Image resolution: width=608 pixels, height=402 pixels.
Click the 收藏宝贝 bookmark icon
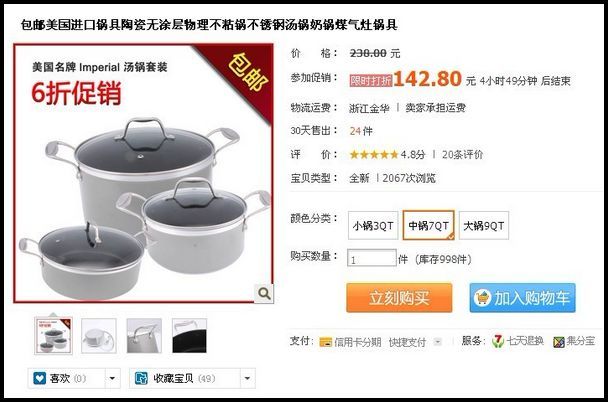click(141, 378)
